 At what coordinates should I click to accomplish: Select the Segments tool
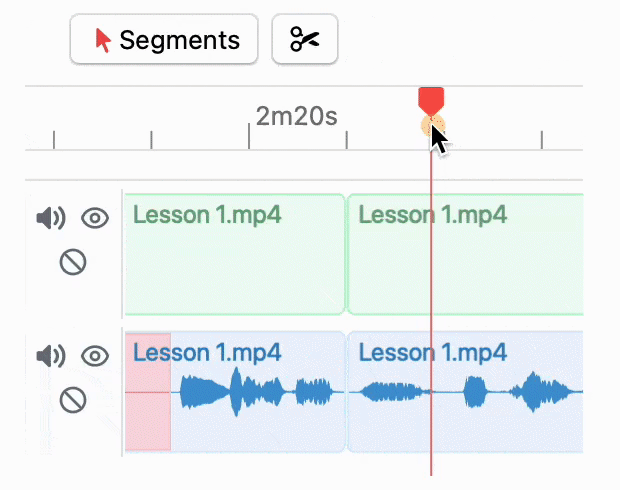pos(164,40)
